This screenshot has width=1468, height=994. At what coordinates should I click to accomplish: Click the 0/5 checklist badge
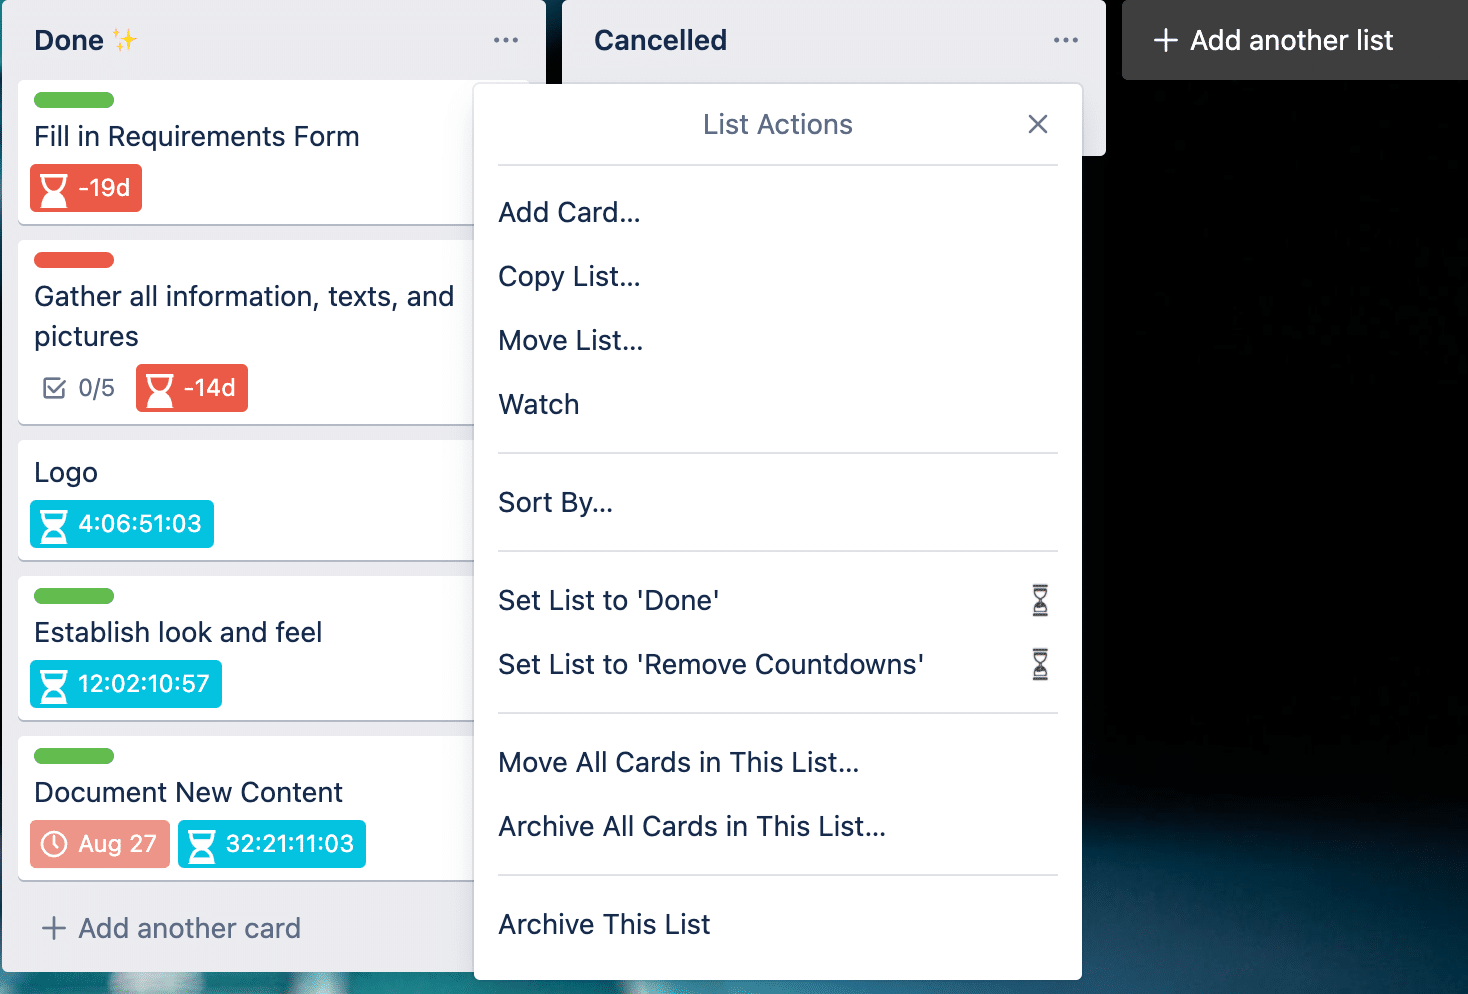point(79,388)
